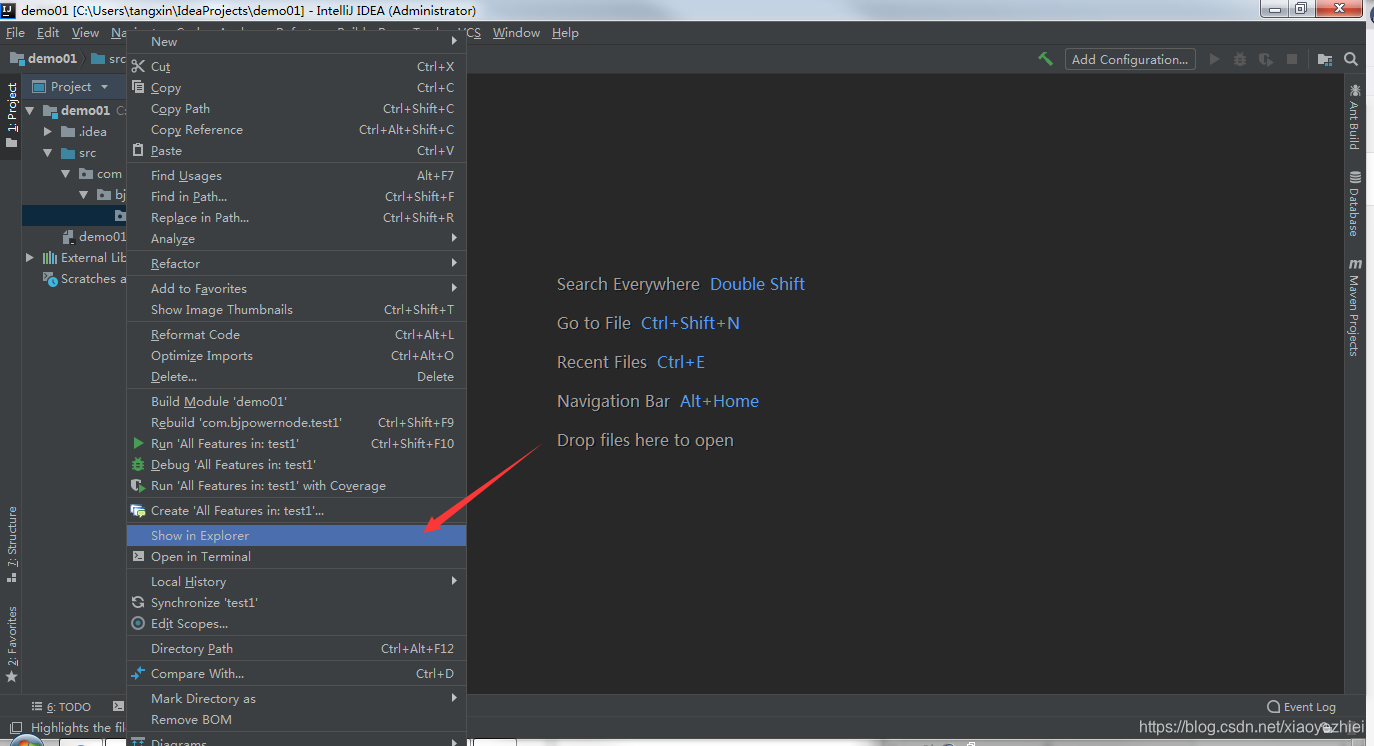
Task: Select Synchronize 'test1' entry
Action: (296, 603)
